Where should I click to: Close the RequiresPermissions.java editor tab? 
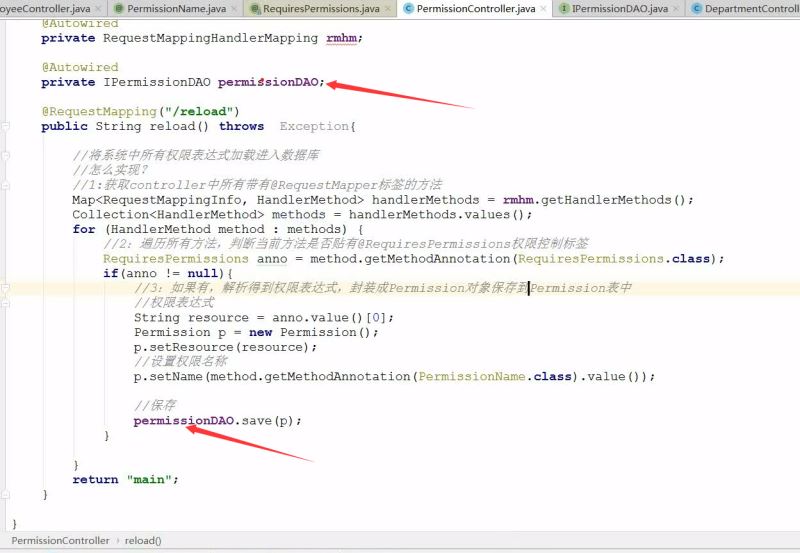pyautogui.click(x=388, y=9)
